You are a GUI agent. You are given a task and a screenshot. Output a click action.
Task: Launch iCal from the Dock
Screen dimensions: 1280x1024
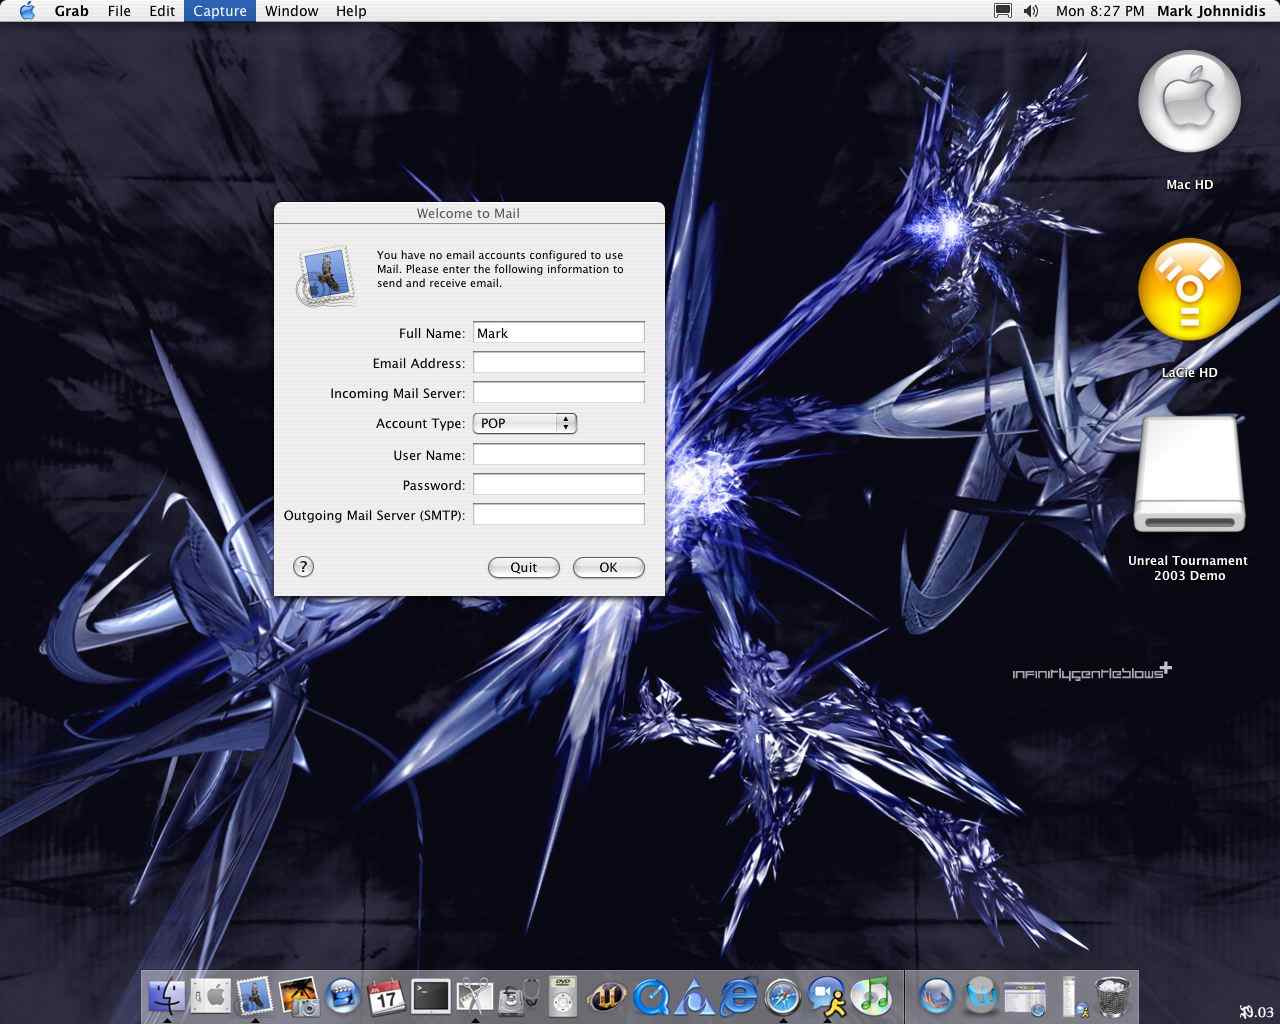point(387,997)
